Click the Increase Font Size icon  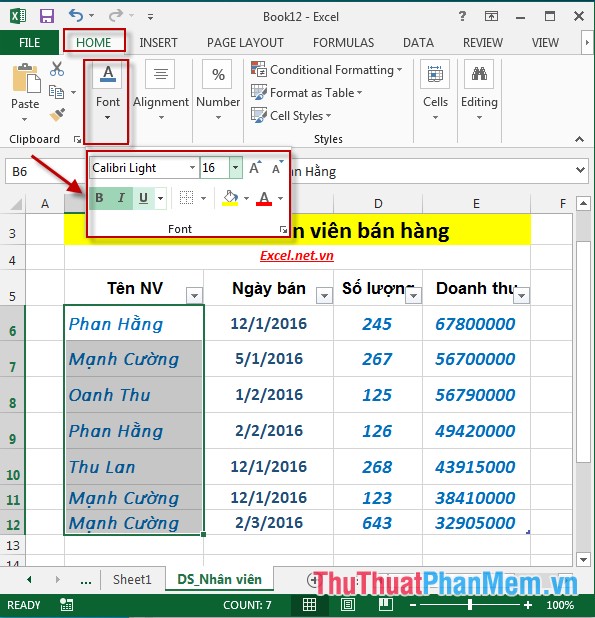click(x=255, y=168)
